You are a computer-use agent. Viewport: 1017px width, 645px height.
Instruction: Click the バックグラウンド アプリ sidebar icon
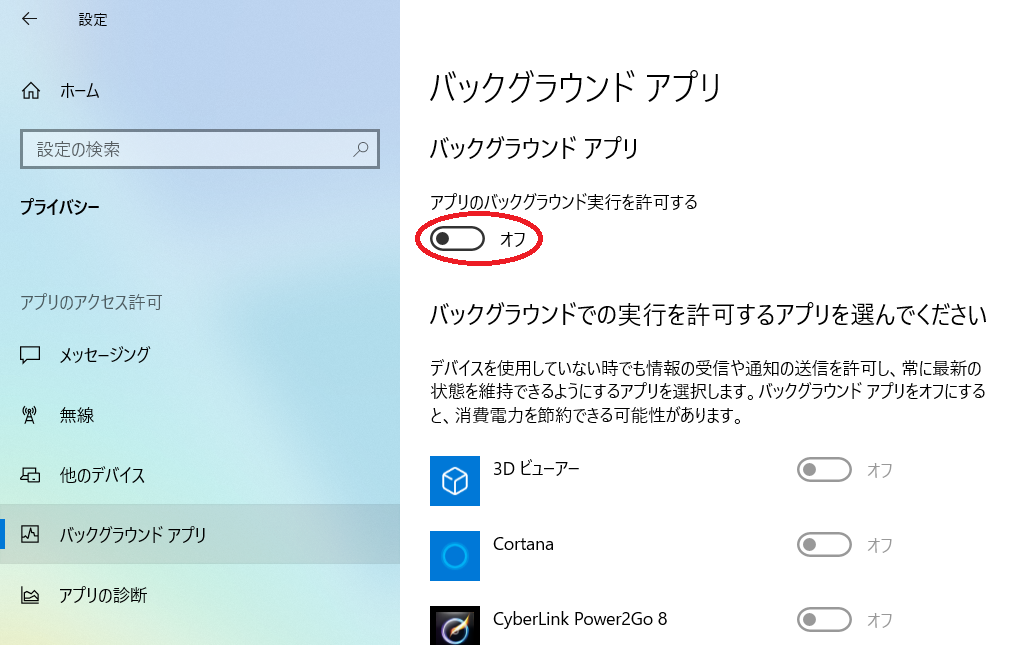coord(30,534)
